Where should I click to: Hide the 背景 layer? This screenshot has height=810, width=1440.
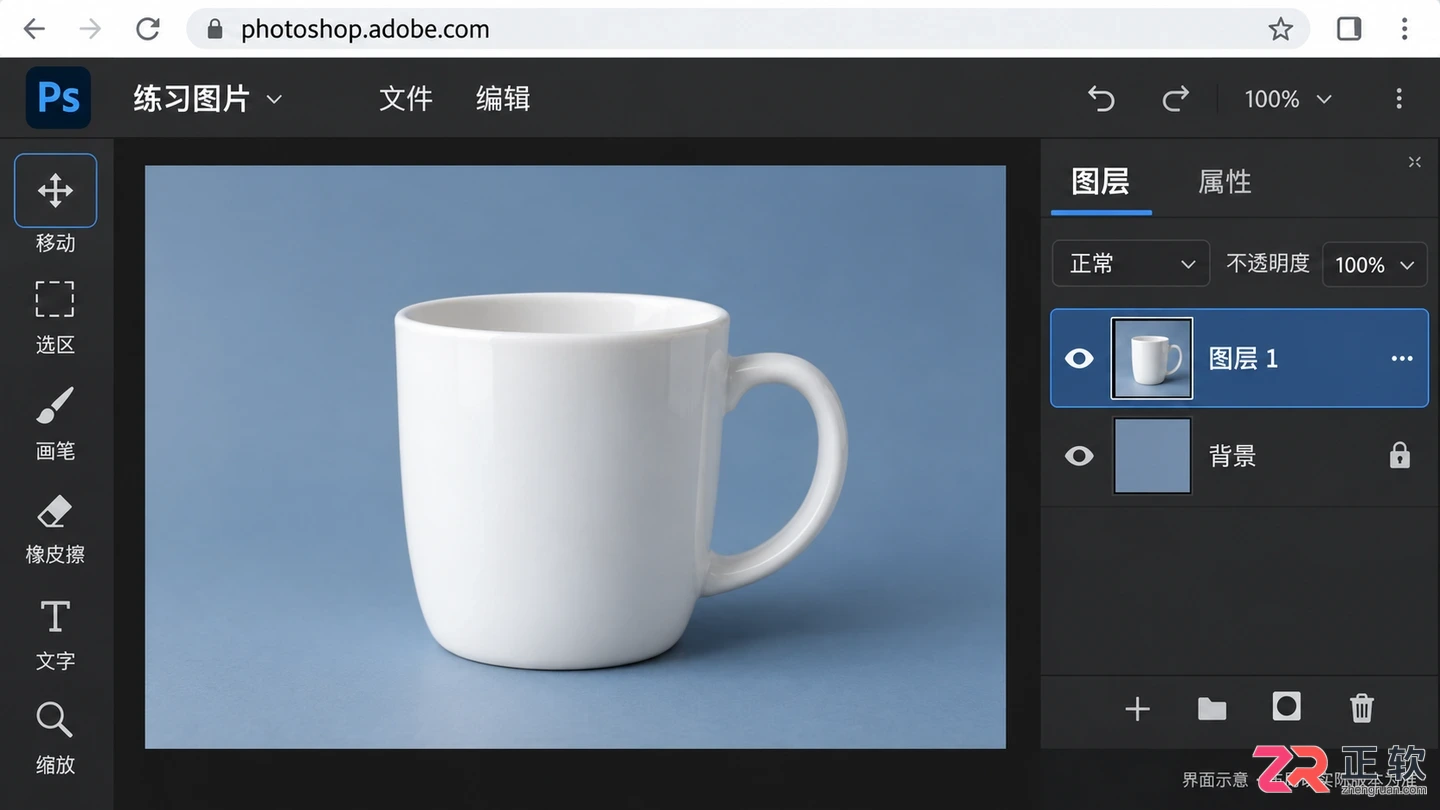1079,456
